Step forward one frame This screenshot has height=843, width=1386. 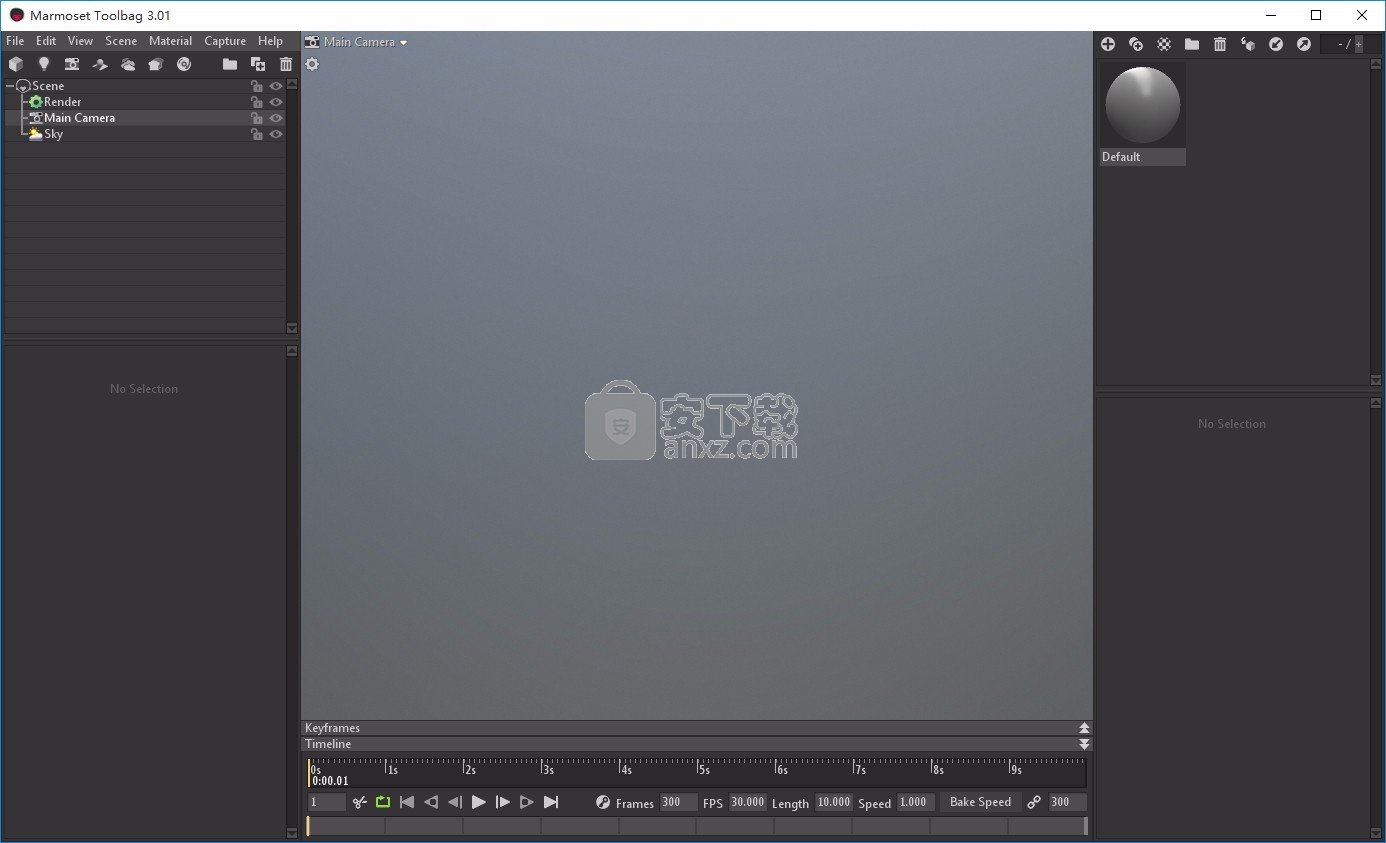pyautogui.click(x=503, y=802)
